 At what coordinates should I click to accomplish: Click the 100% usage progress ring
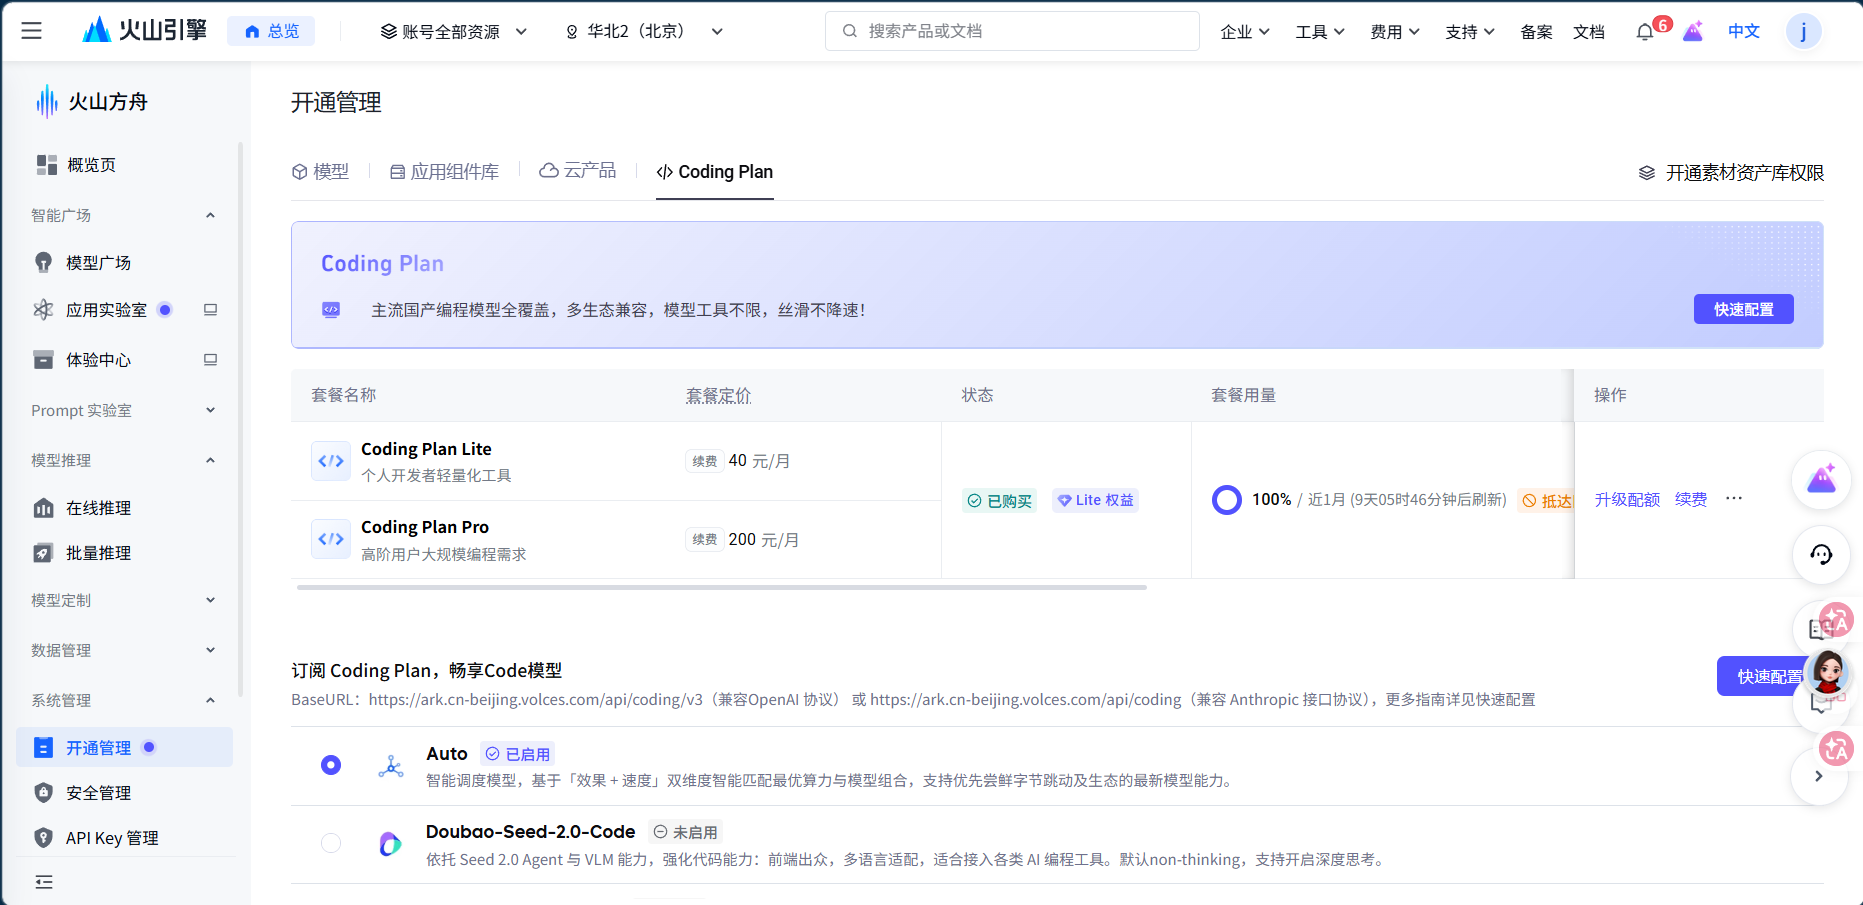tap(1227, 499)
